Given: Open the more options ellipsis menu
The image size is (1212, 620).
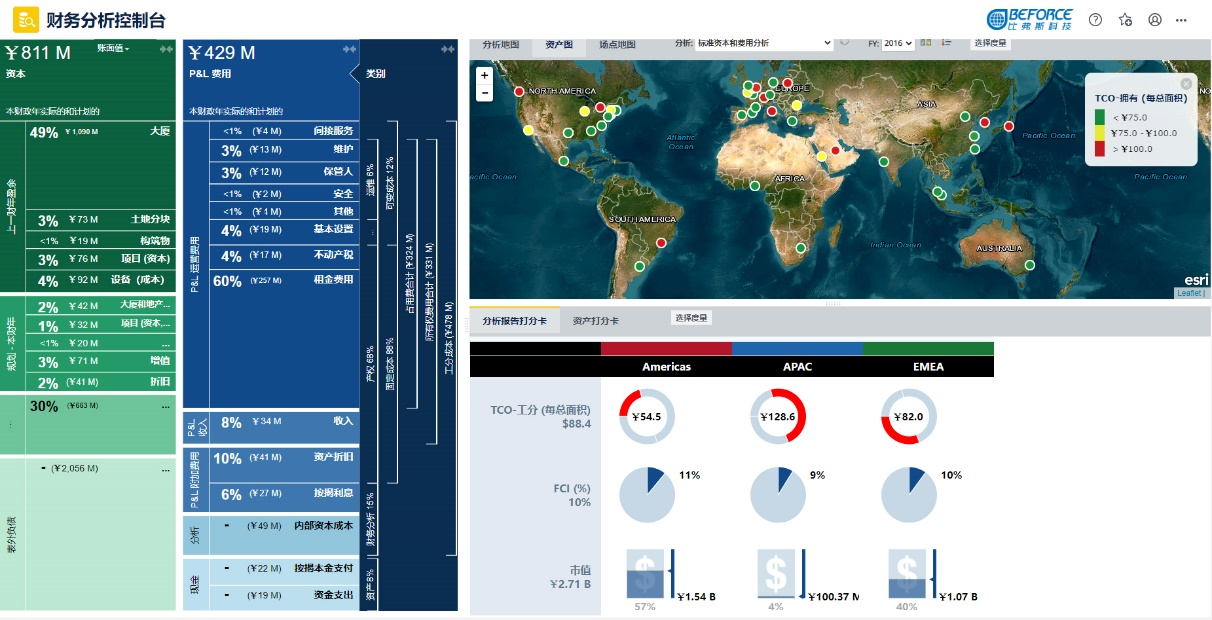Looking at the screenshot, I should point(1182,20).
